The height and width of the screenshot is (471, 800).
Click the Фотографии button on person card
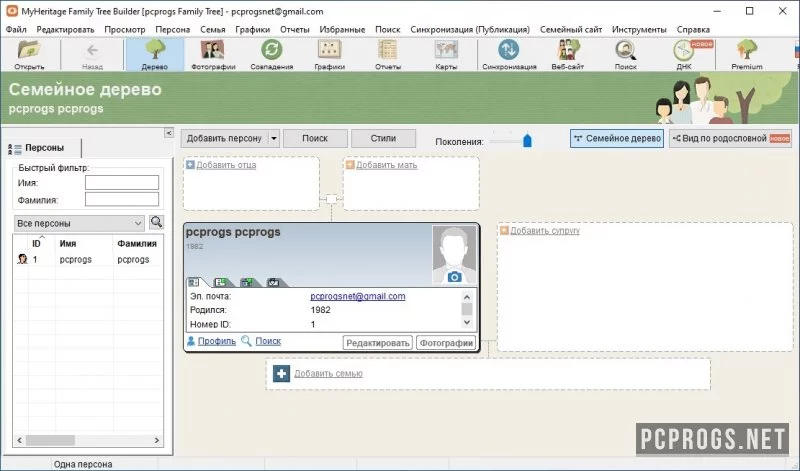[446, 343]
